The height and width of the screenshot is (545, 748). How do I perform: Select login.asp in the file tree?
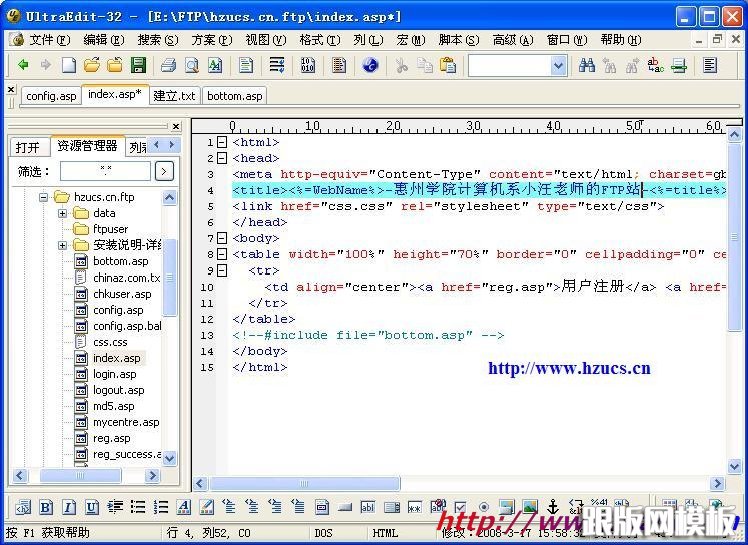[114, 374]
